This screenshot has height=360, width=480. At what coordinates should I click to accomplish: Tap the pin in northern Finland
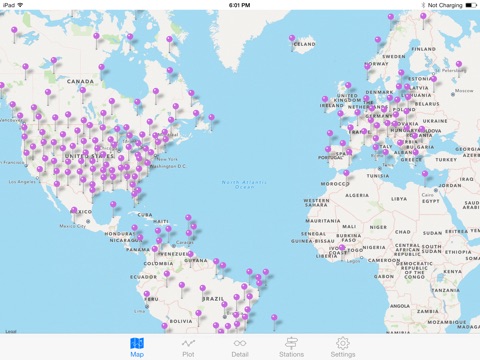point(423,16)
